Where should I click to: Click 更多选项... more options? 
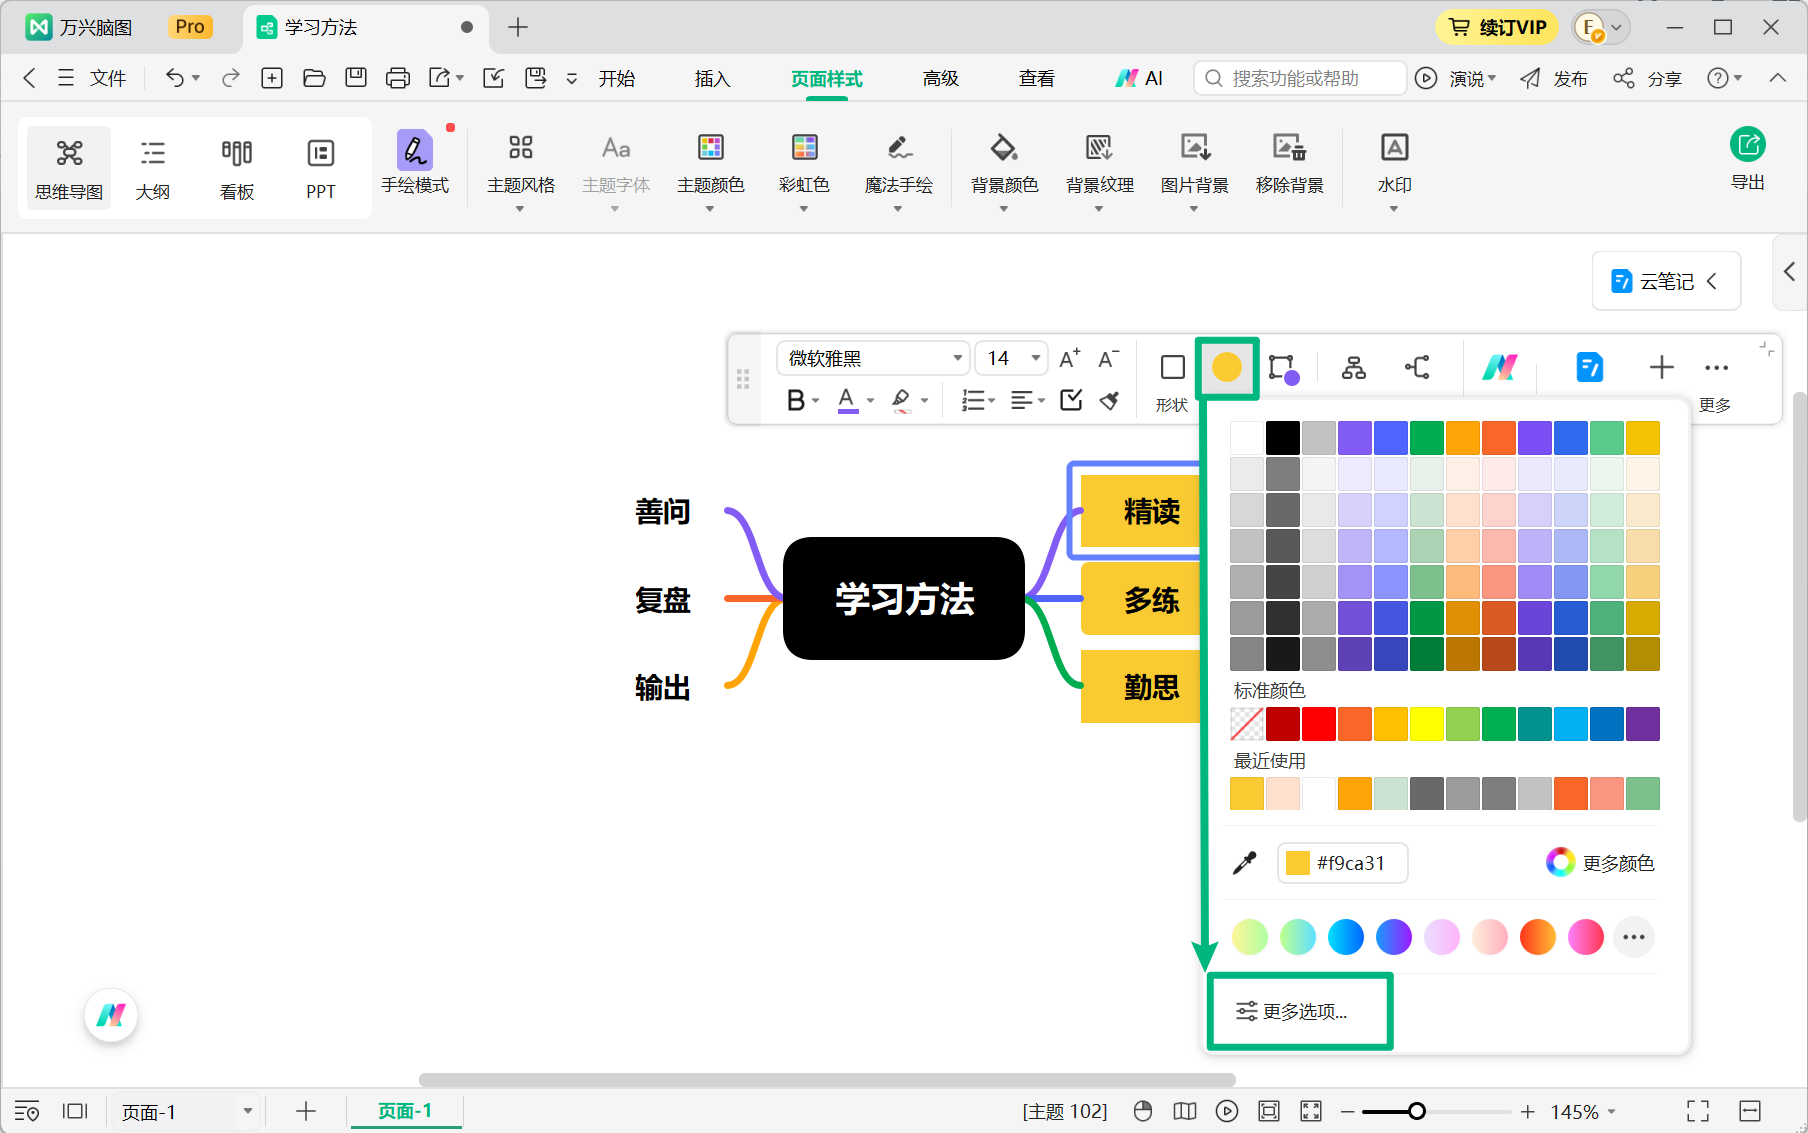(x=1292, y=1011)
